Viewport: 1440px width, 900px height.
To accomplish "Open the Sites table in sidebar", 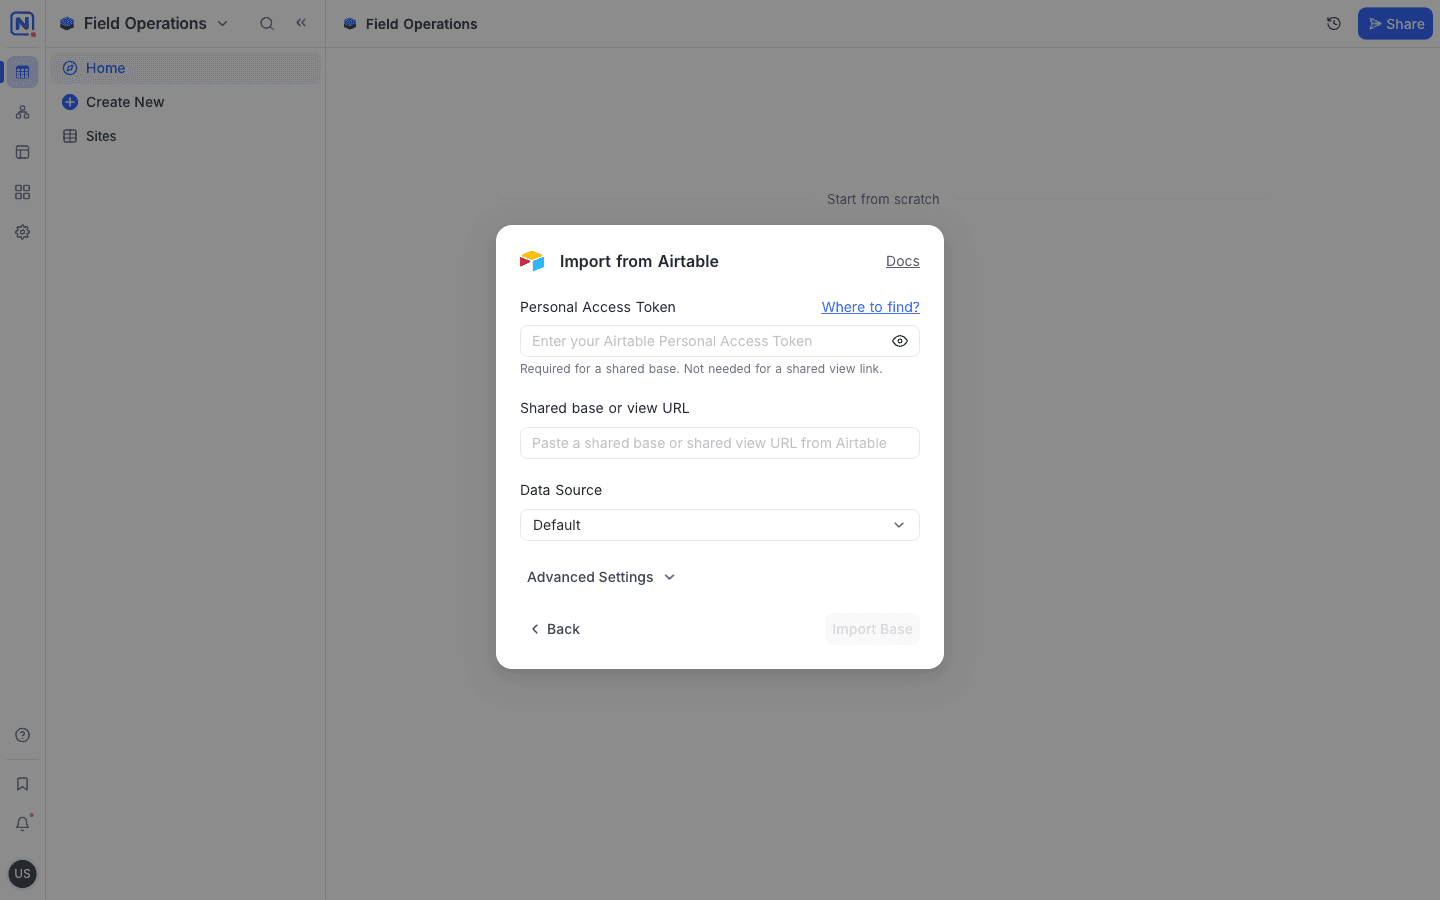I will [185, 136].
